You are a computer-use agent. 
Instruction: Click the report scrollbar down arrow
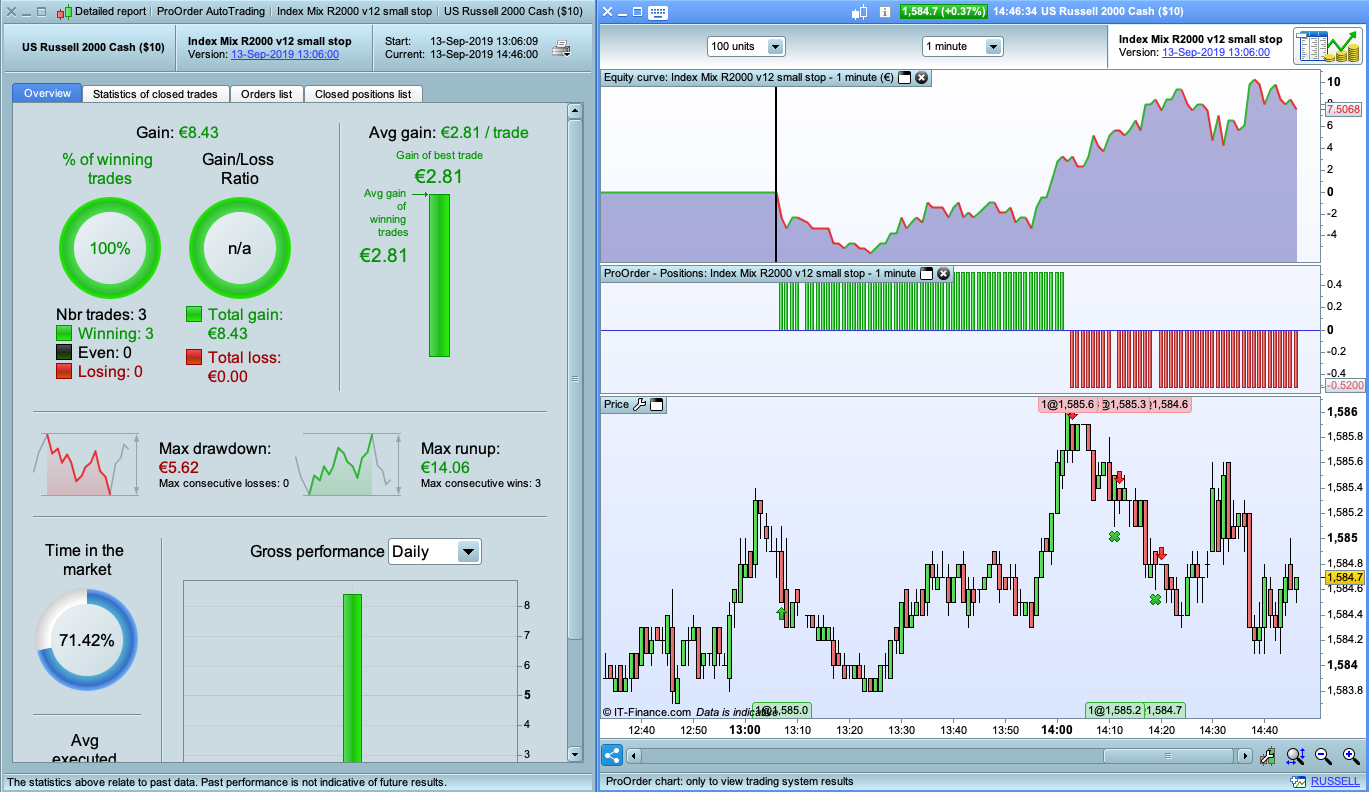pyautogui.click(x=574, y=753)
